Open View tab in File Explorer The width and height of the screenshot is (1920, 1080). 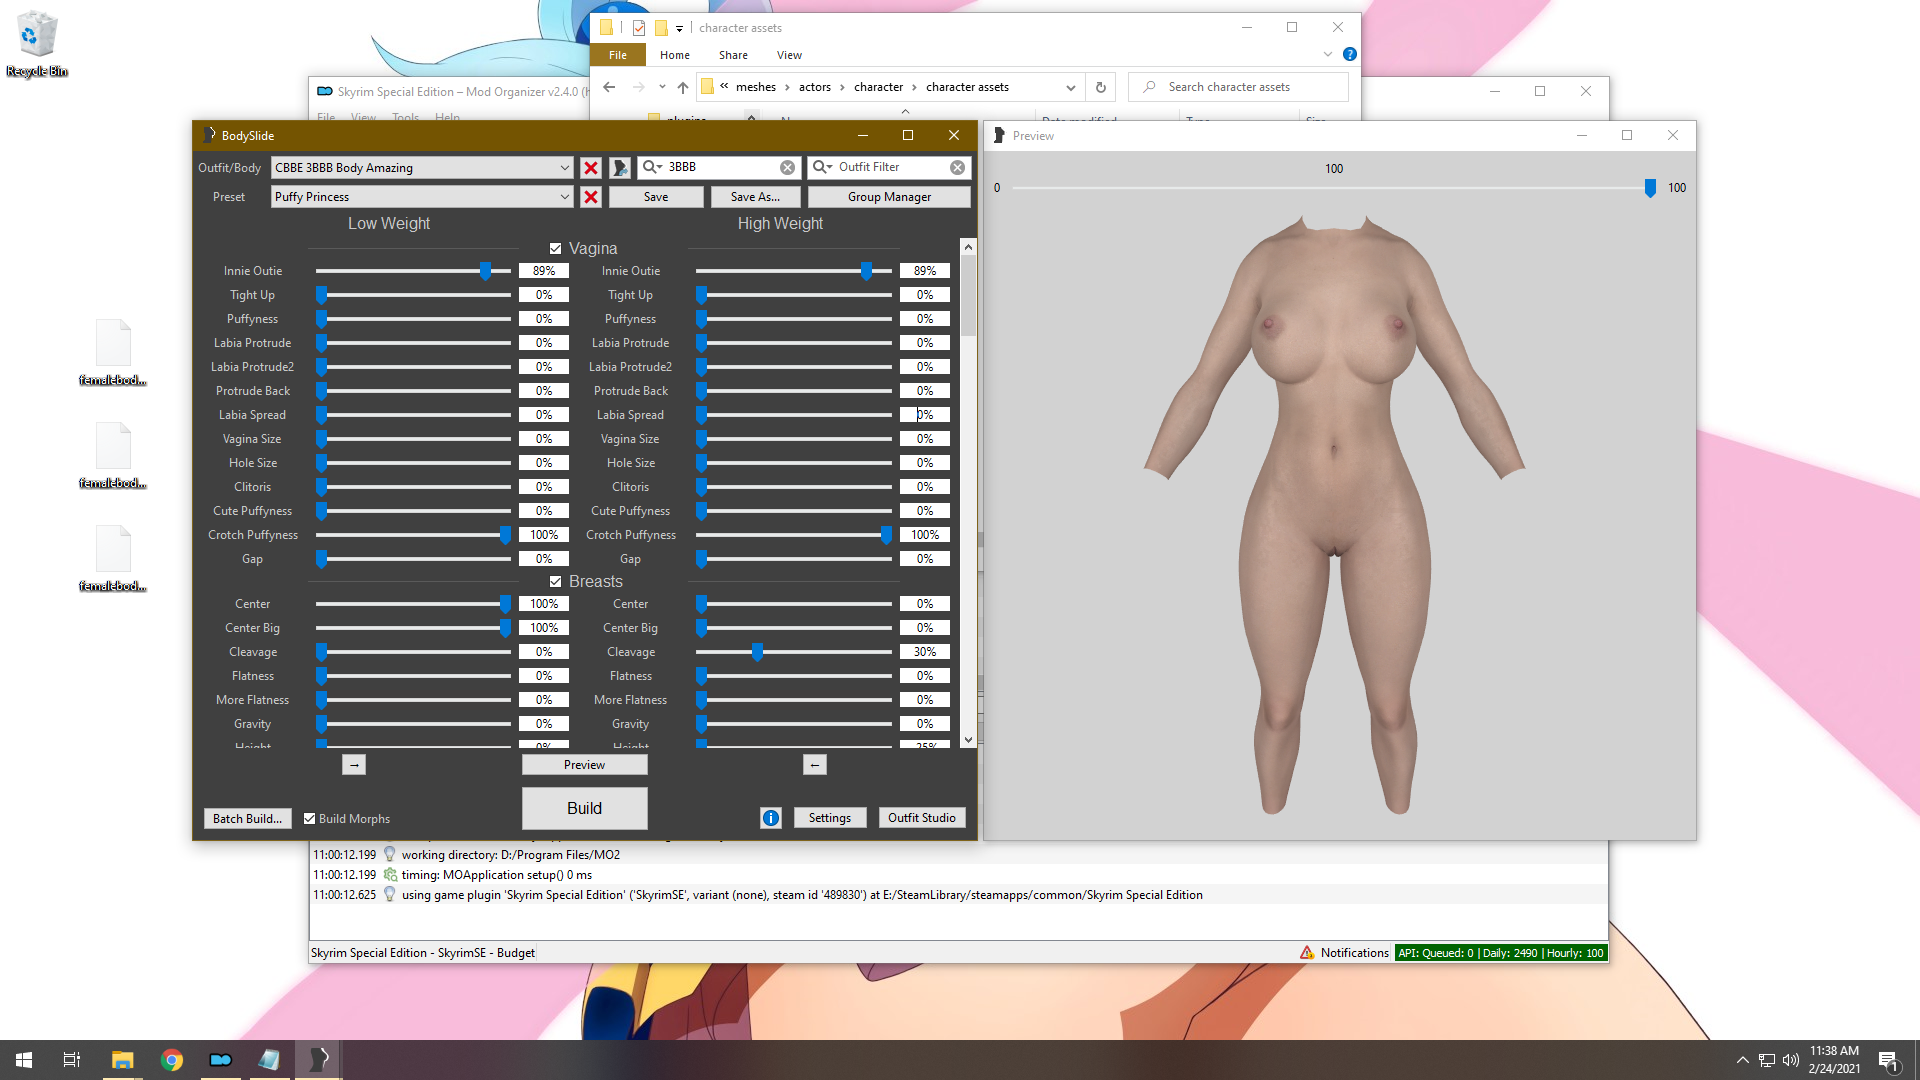789,55
